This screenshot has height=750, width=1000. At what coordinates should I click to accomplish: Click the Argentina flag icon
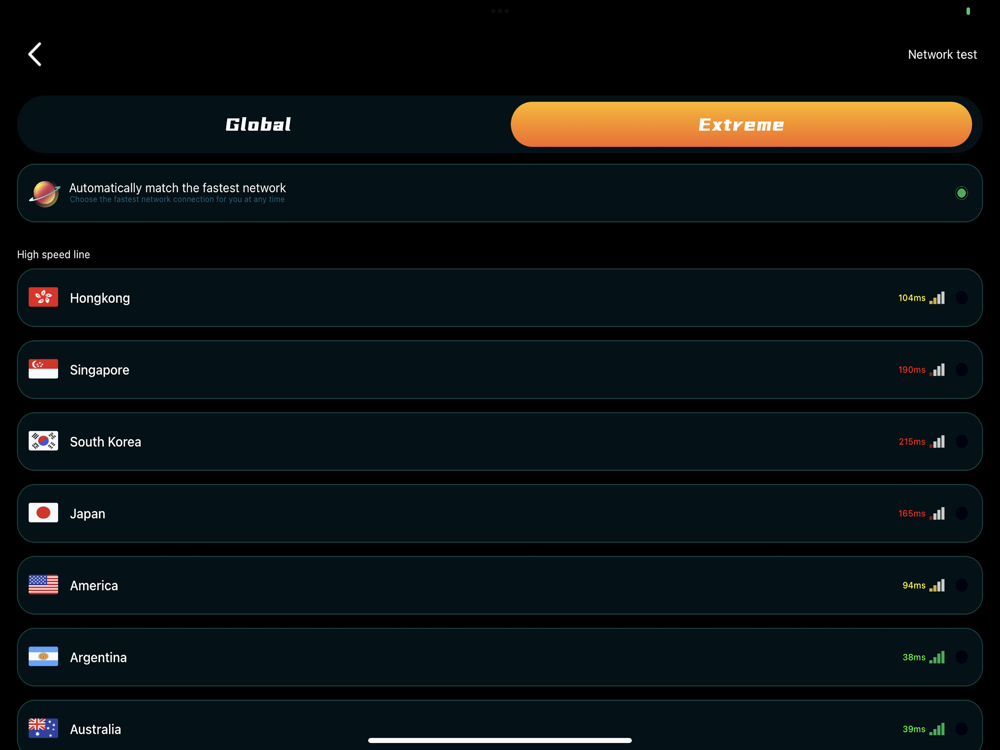43,657
